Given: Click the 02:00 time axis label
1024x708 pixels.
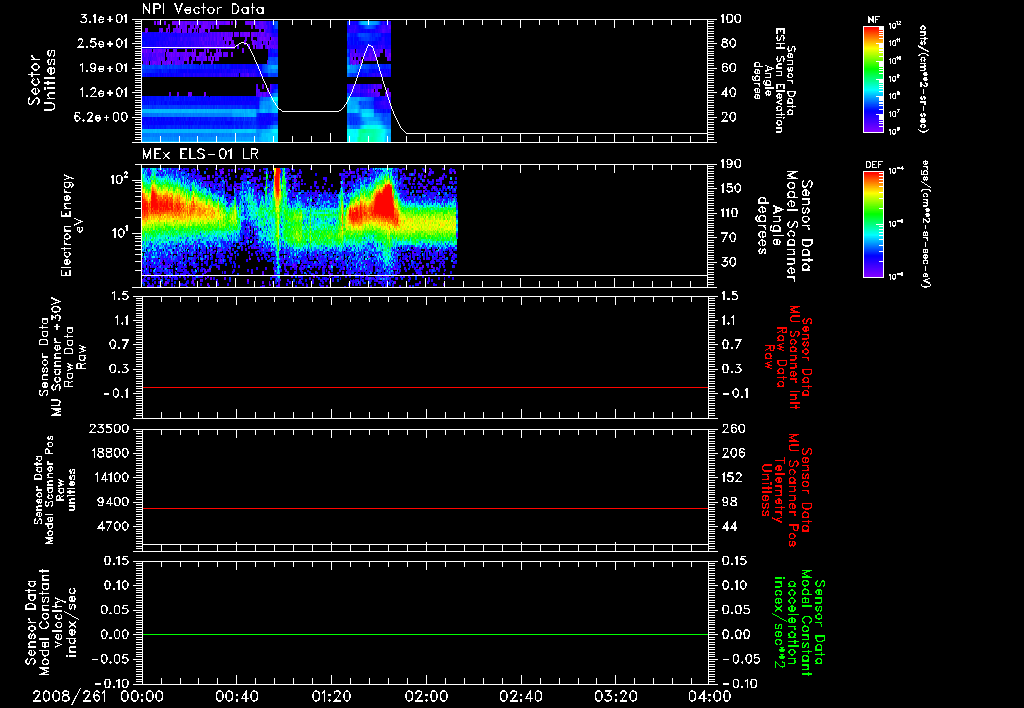Looking at the screenshot, I should click(426, 697).
